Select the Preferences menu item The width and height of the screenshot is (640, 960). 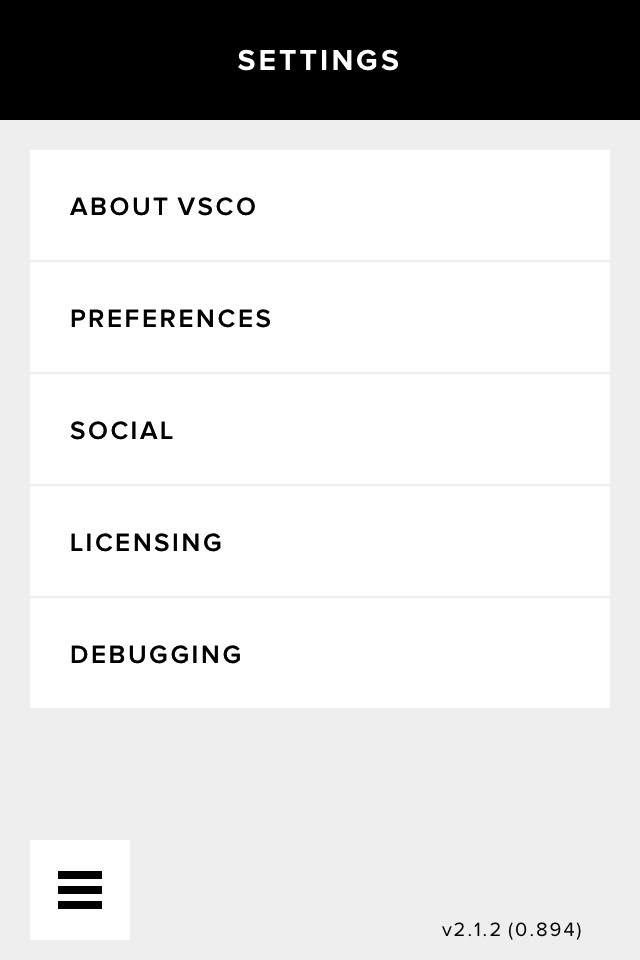320,318
